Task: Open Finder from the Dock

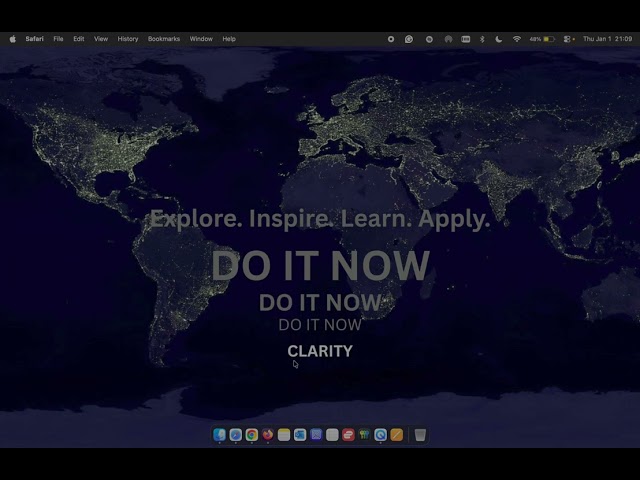Action: (x=220, y=435)
